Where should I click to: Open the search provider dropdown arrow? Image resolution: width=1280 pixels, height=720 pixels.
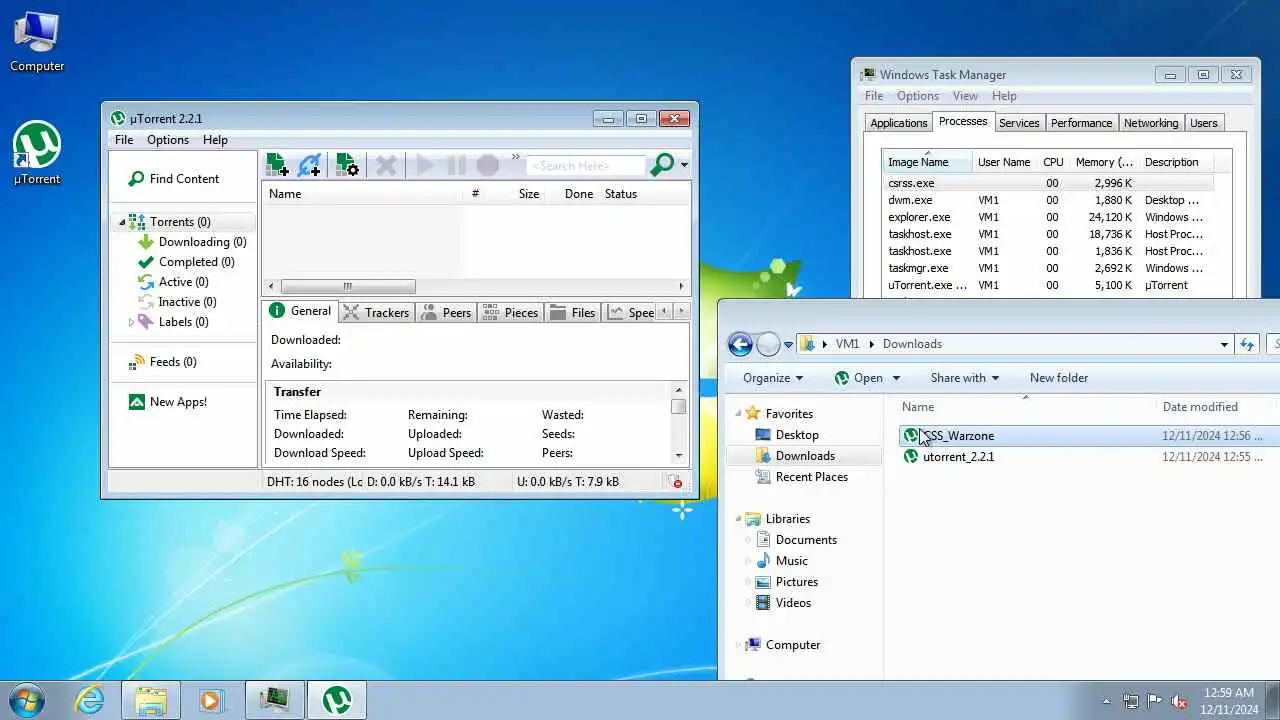coord(684,165)
